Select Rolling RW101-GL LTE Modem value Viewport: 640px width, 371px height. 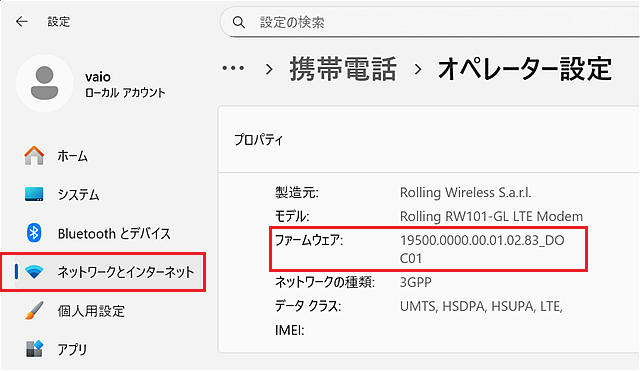click(x=491, y=216)
